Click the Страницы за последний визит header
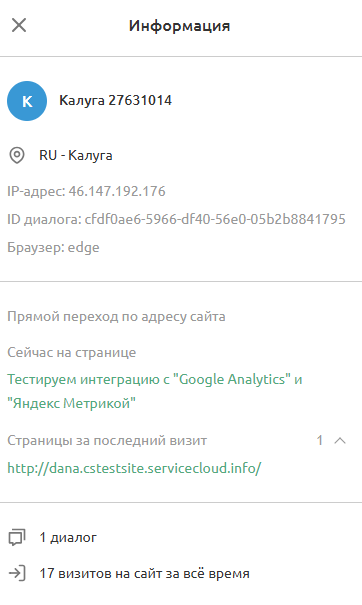The height and width of the screenshot is (605, 362). 107,440
